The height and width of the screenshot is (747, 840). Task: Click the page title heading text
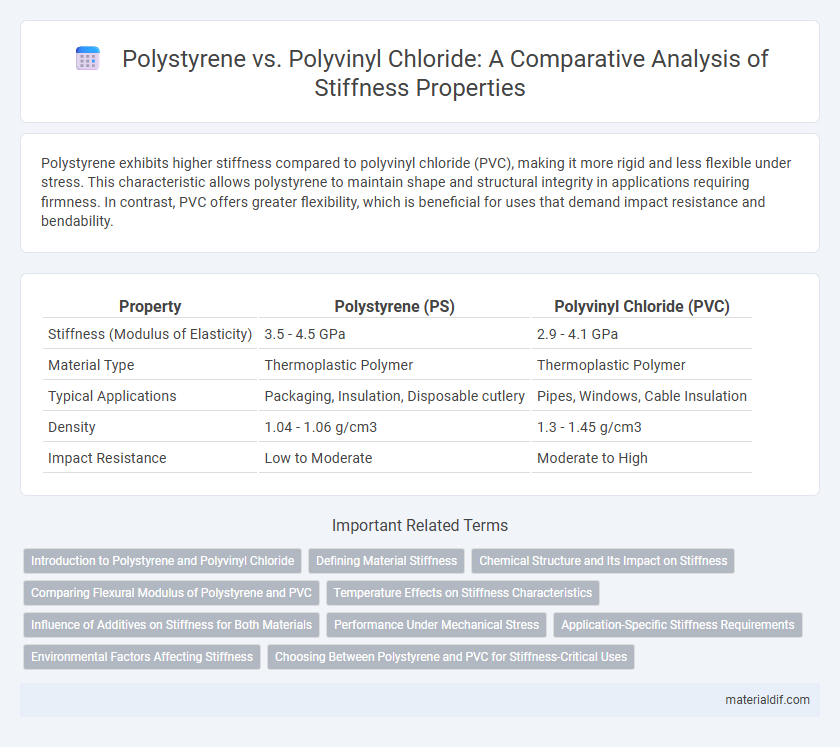pyautogui.click(x=445, y=73)
